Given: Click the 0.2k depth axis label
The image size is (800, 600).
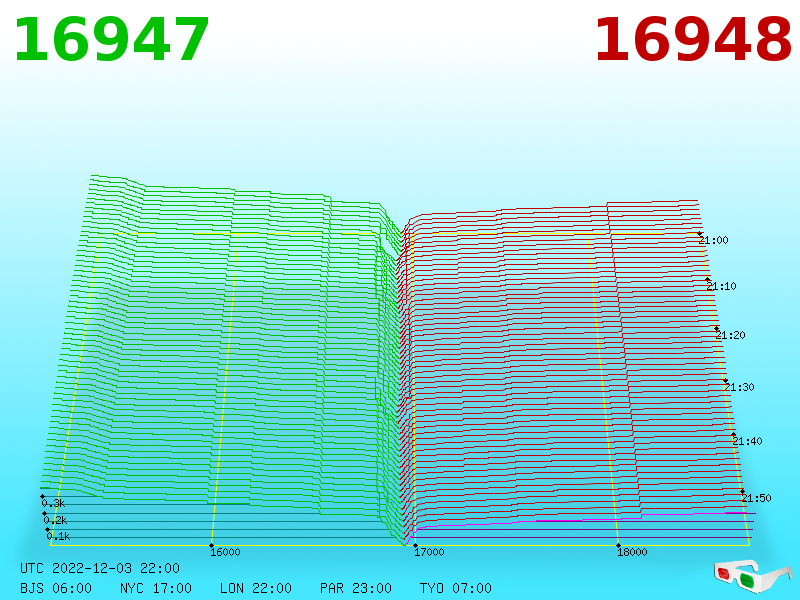Looking at the screenshot, I should (55, 520).
